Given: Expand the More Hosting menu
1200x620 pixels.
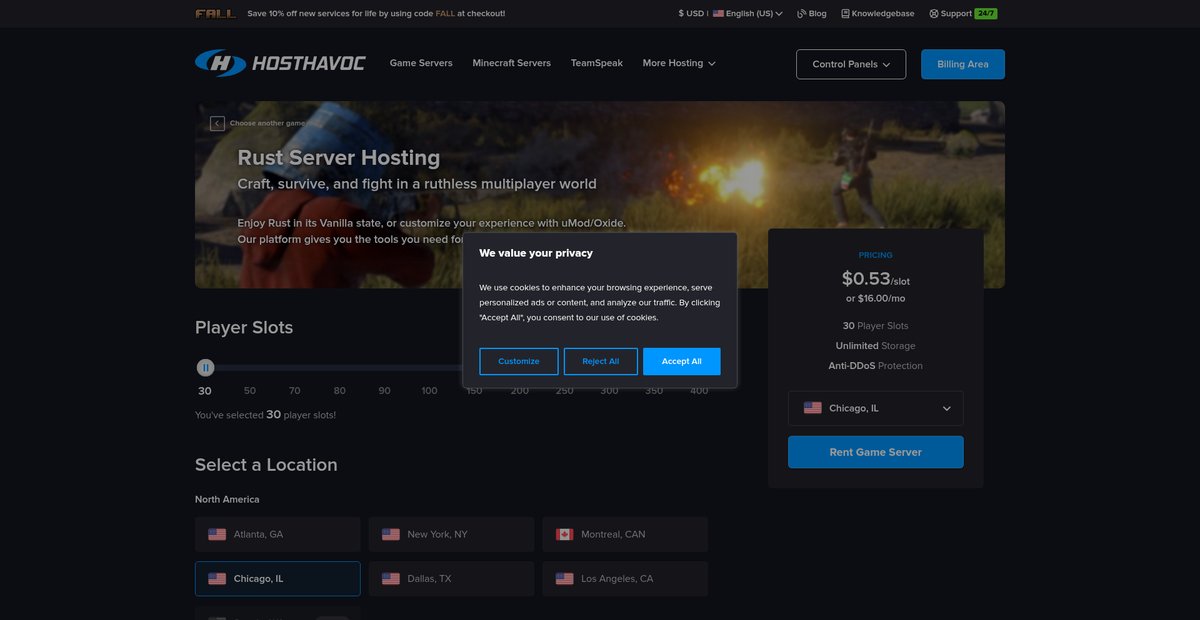Looking at the screenshot, I should 679,63.
